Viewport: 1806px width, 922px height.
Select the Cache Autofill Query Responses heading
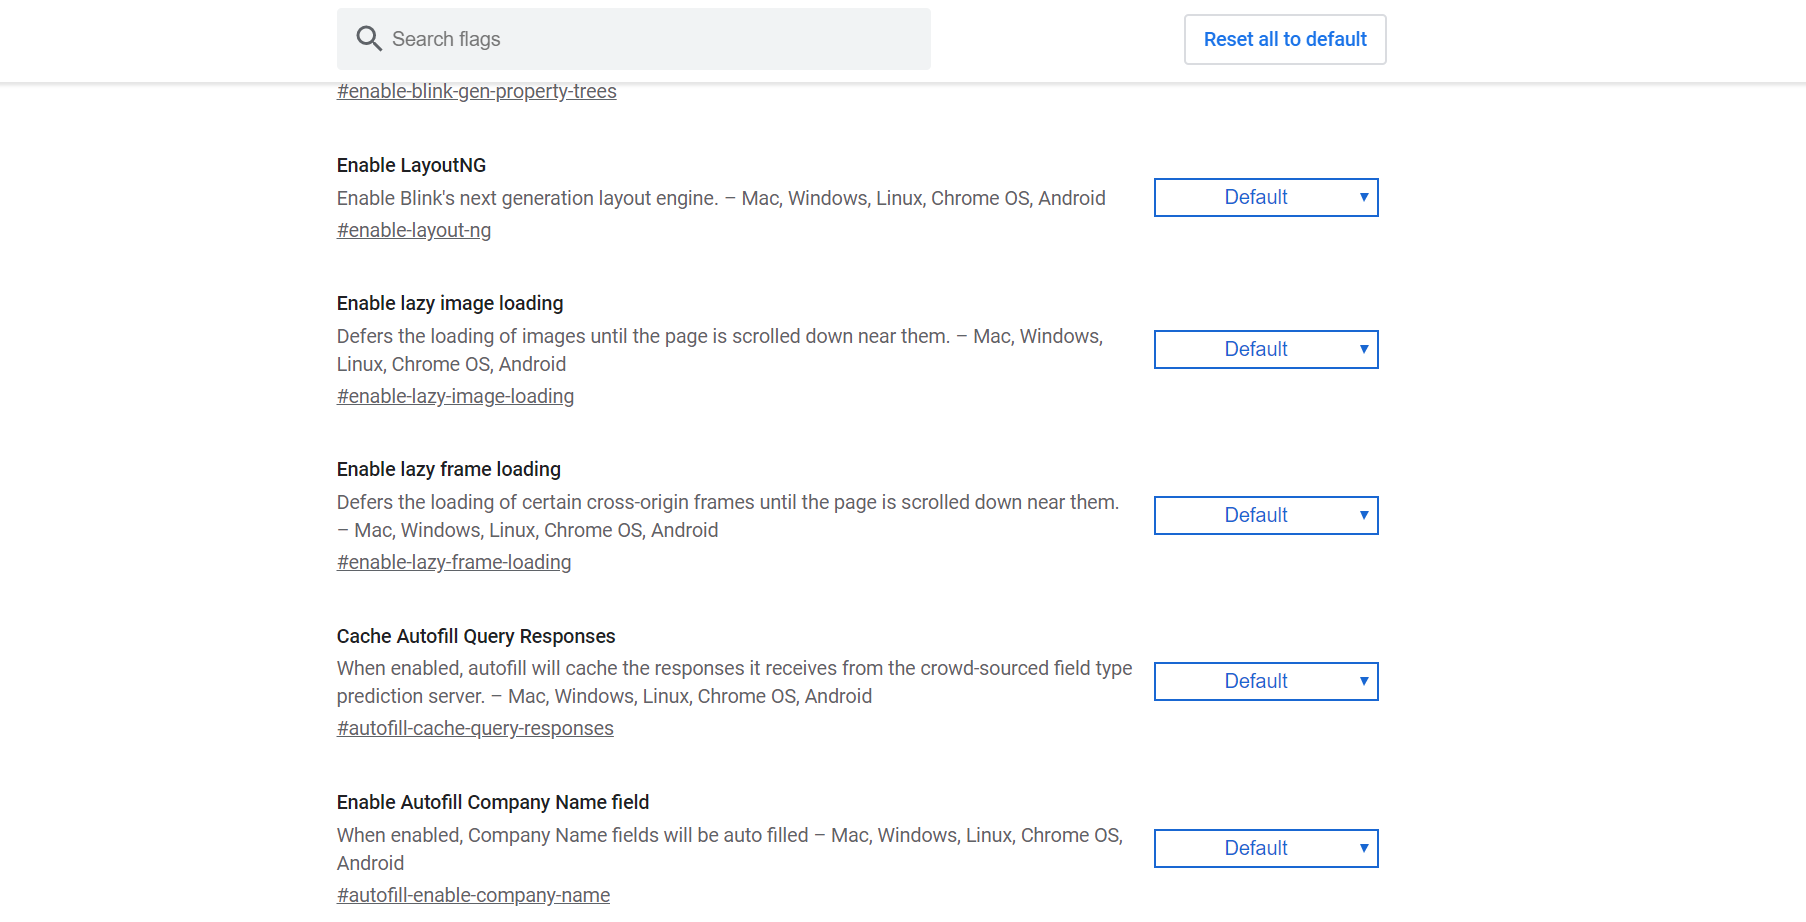click(476, 636)
